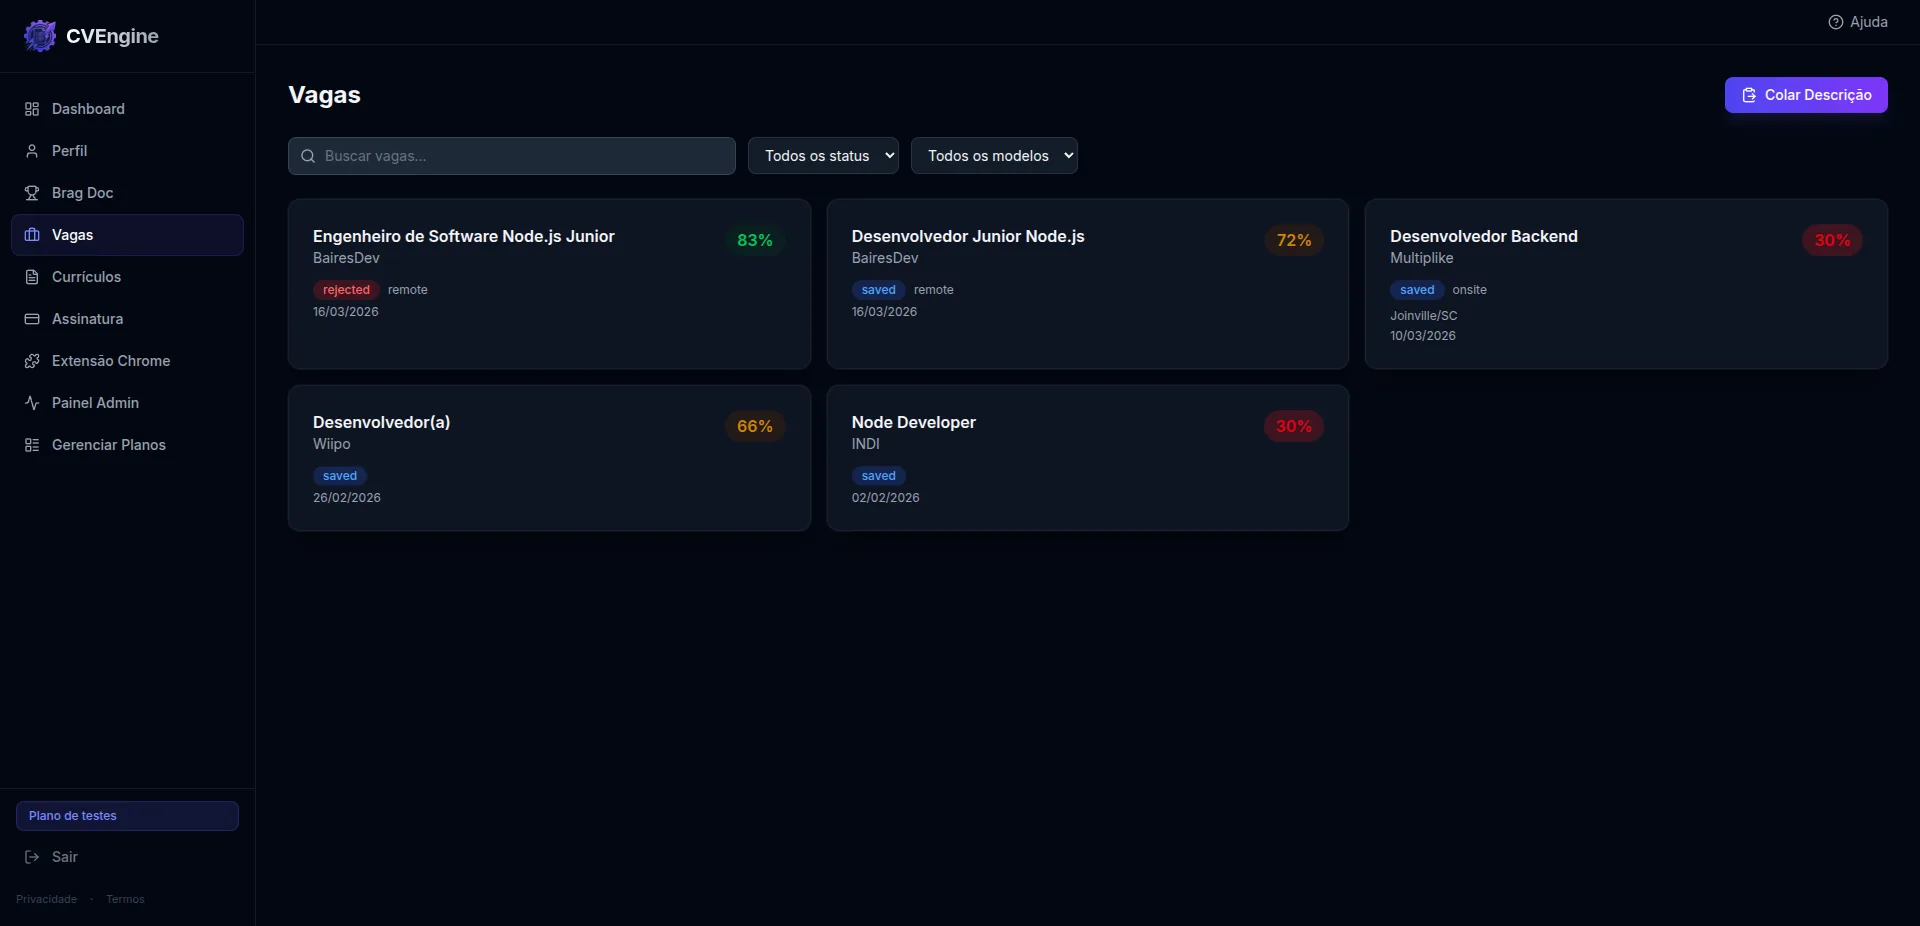Click the Extensão Chrome puzzle icon
Screen dimensions: 1920x926
(x=32, y=361)
